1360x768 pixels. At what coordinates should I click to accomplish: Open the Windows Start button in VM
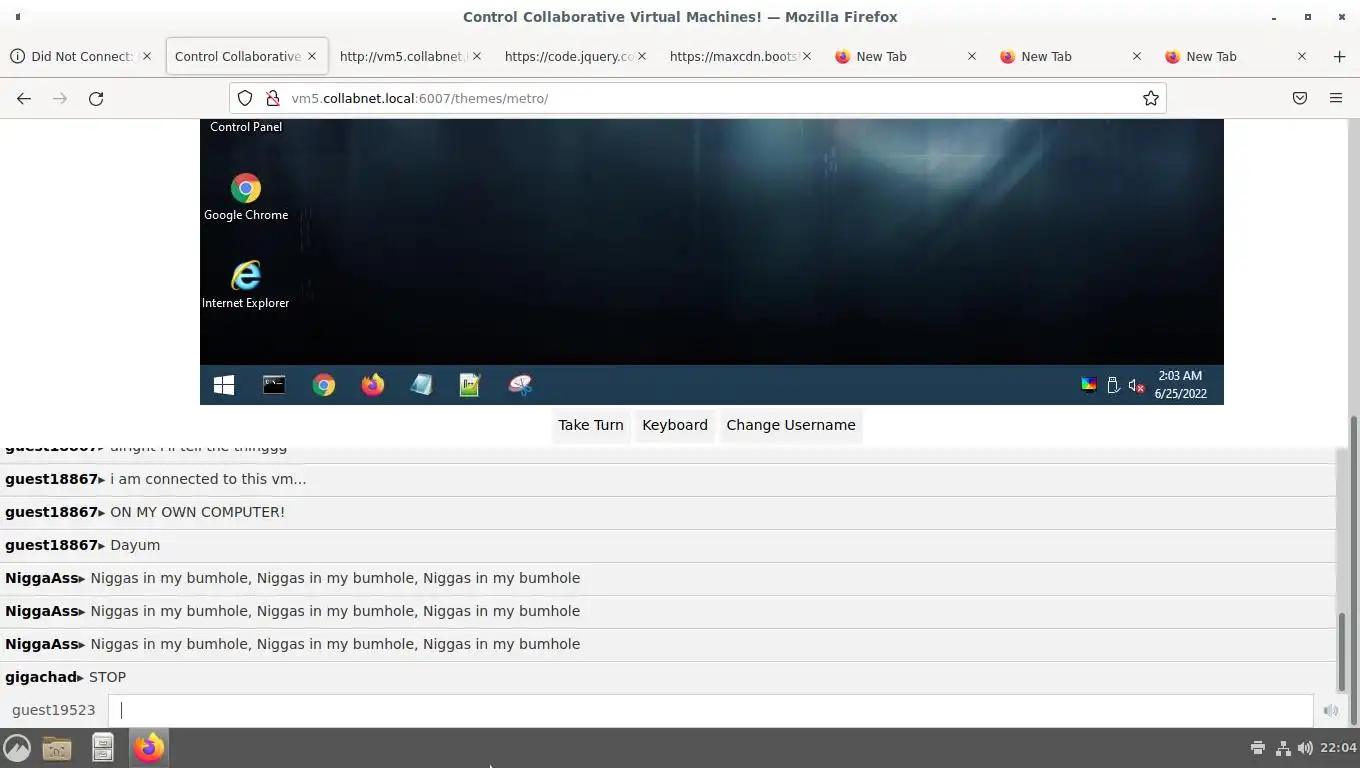224,385
